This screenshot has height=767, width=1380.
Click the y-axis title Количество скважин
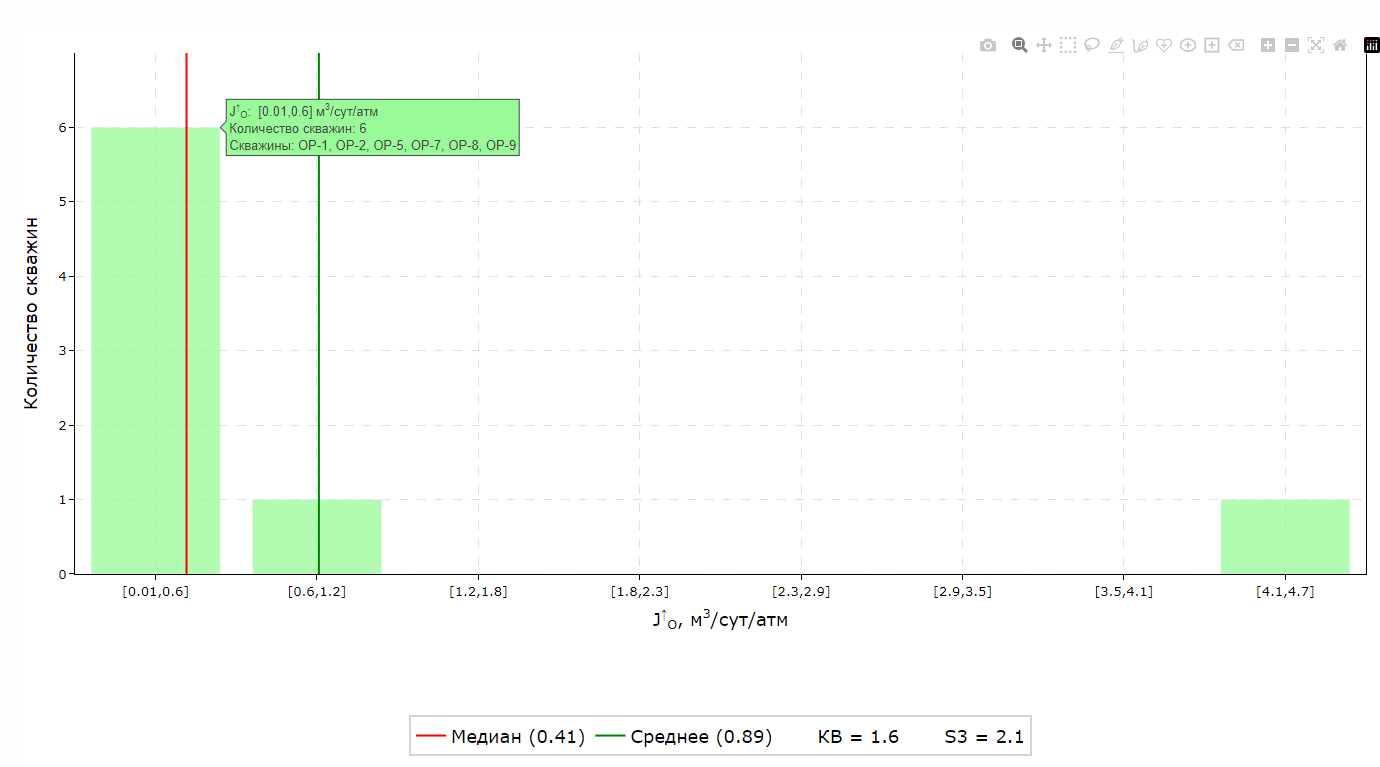tap(30, 312)
